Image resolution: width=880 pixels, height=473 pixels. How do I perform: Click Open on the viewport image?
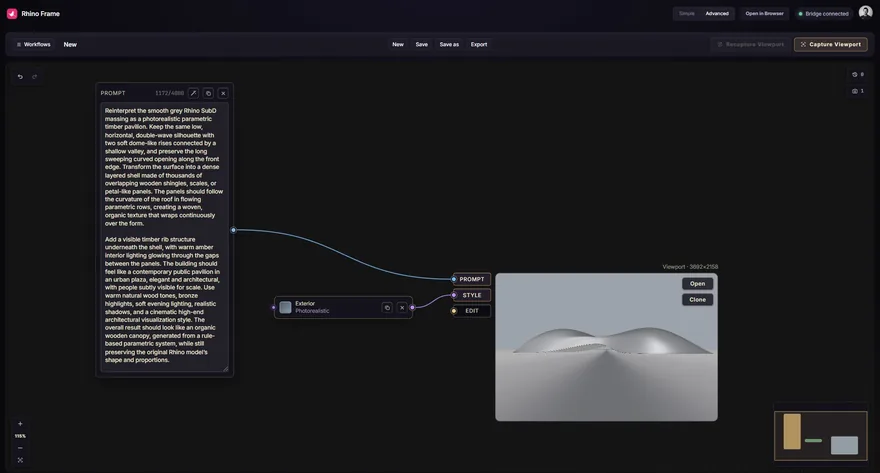point(698,284)
